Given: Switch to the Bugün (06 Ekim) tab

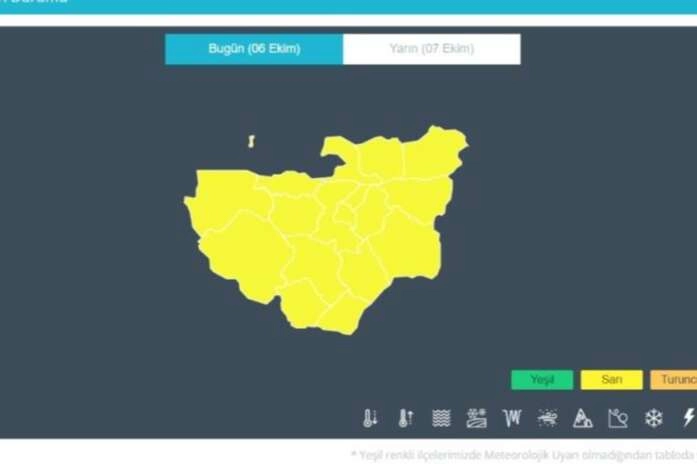Looking at the screenshot, I should click(254, 49).
